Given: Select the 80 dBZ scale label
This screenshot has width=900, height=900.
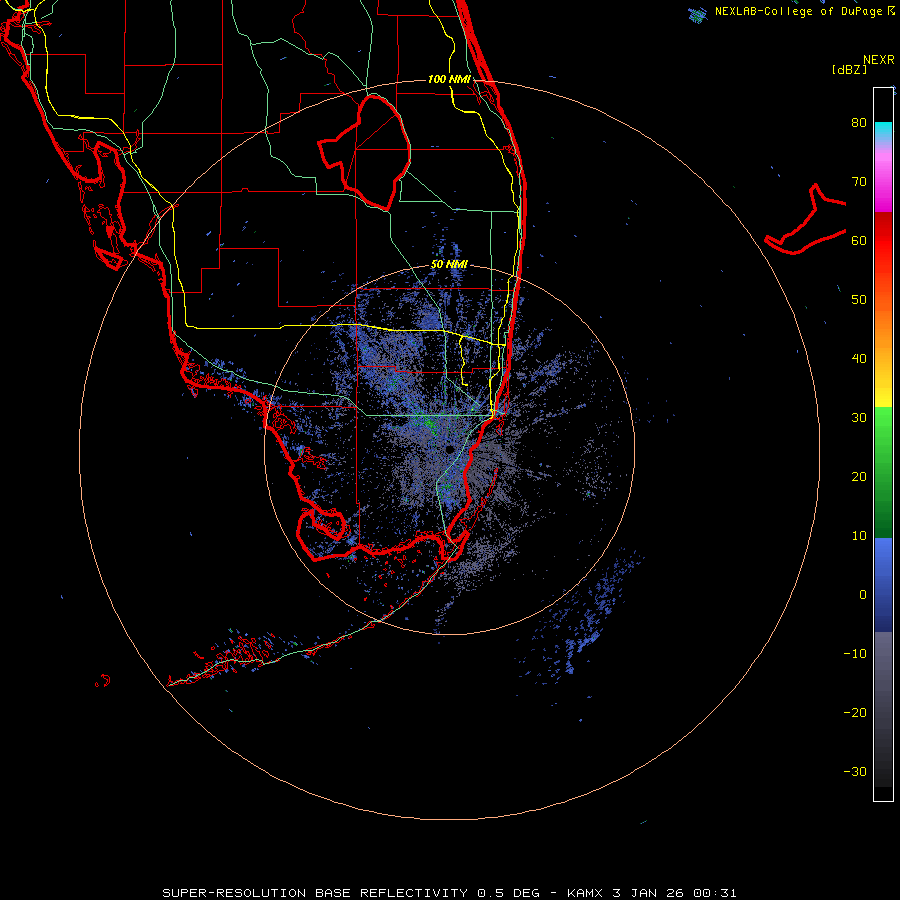Looking at the screenshot, I should coord(859,123).
